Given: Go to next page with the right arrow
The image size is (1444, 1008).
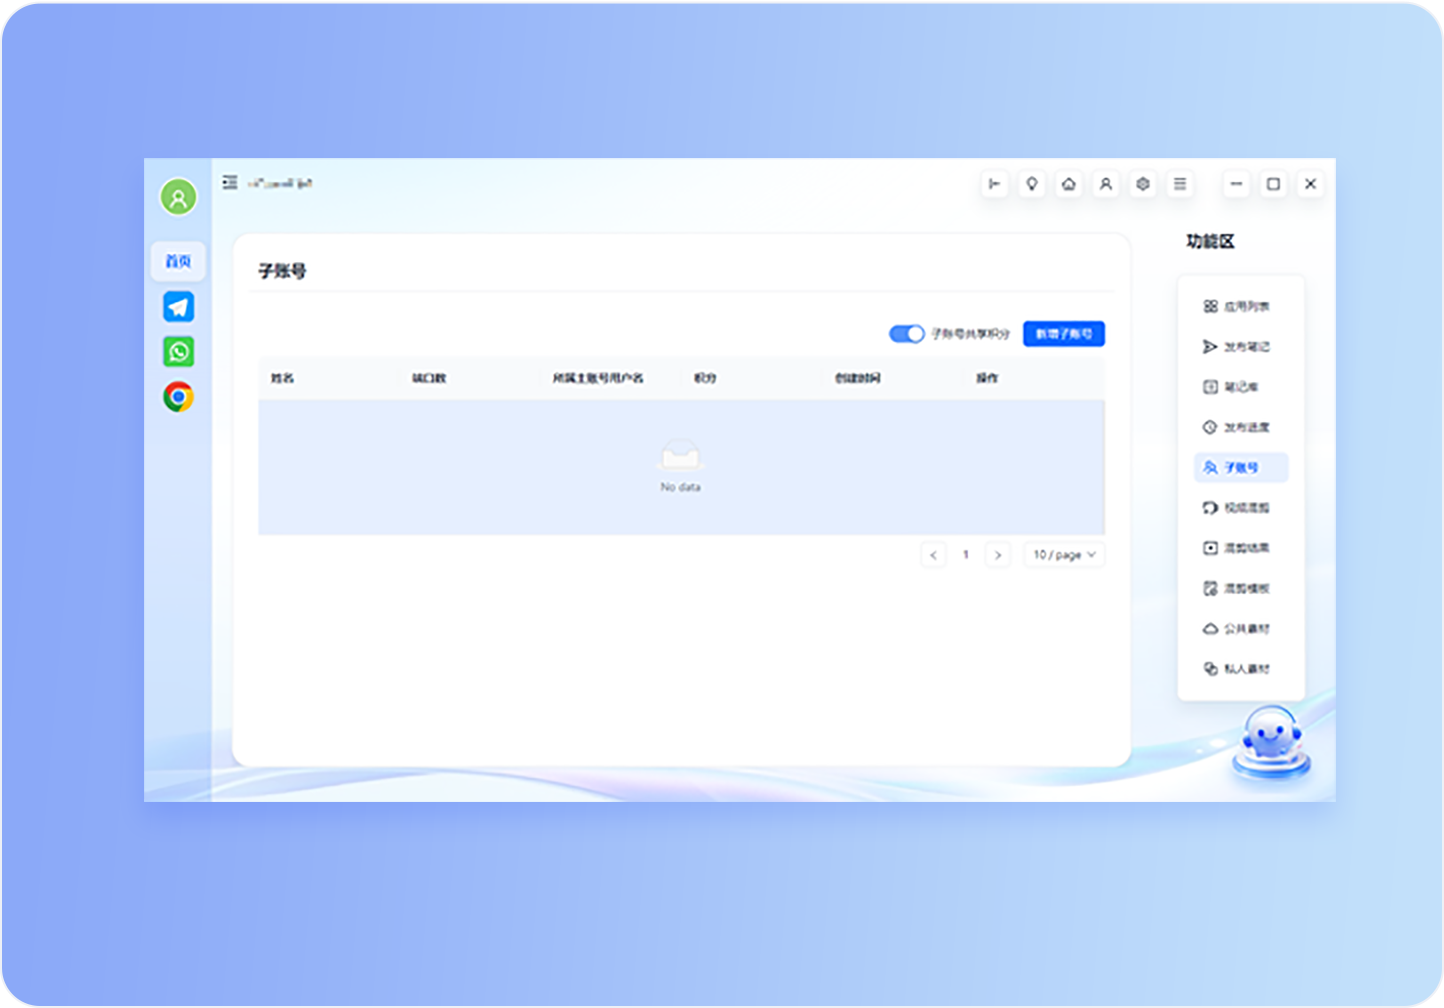Looking at the screenshot, I should 998,554.
